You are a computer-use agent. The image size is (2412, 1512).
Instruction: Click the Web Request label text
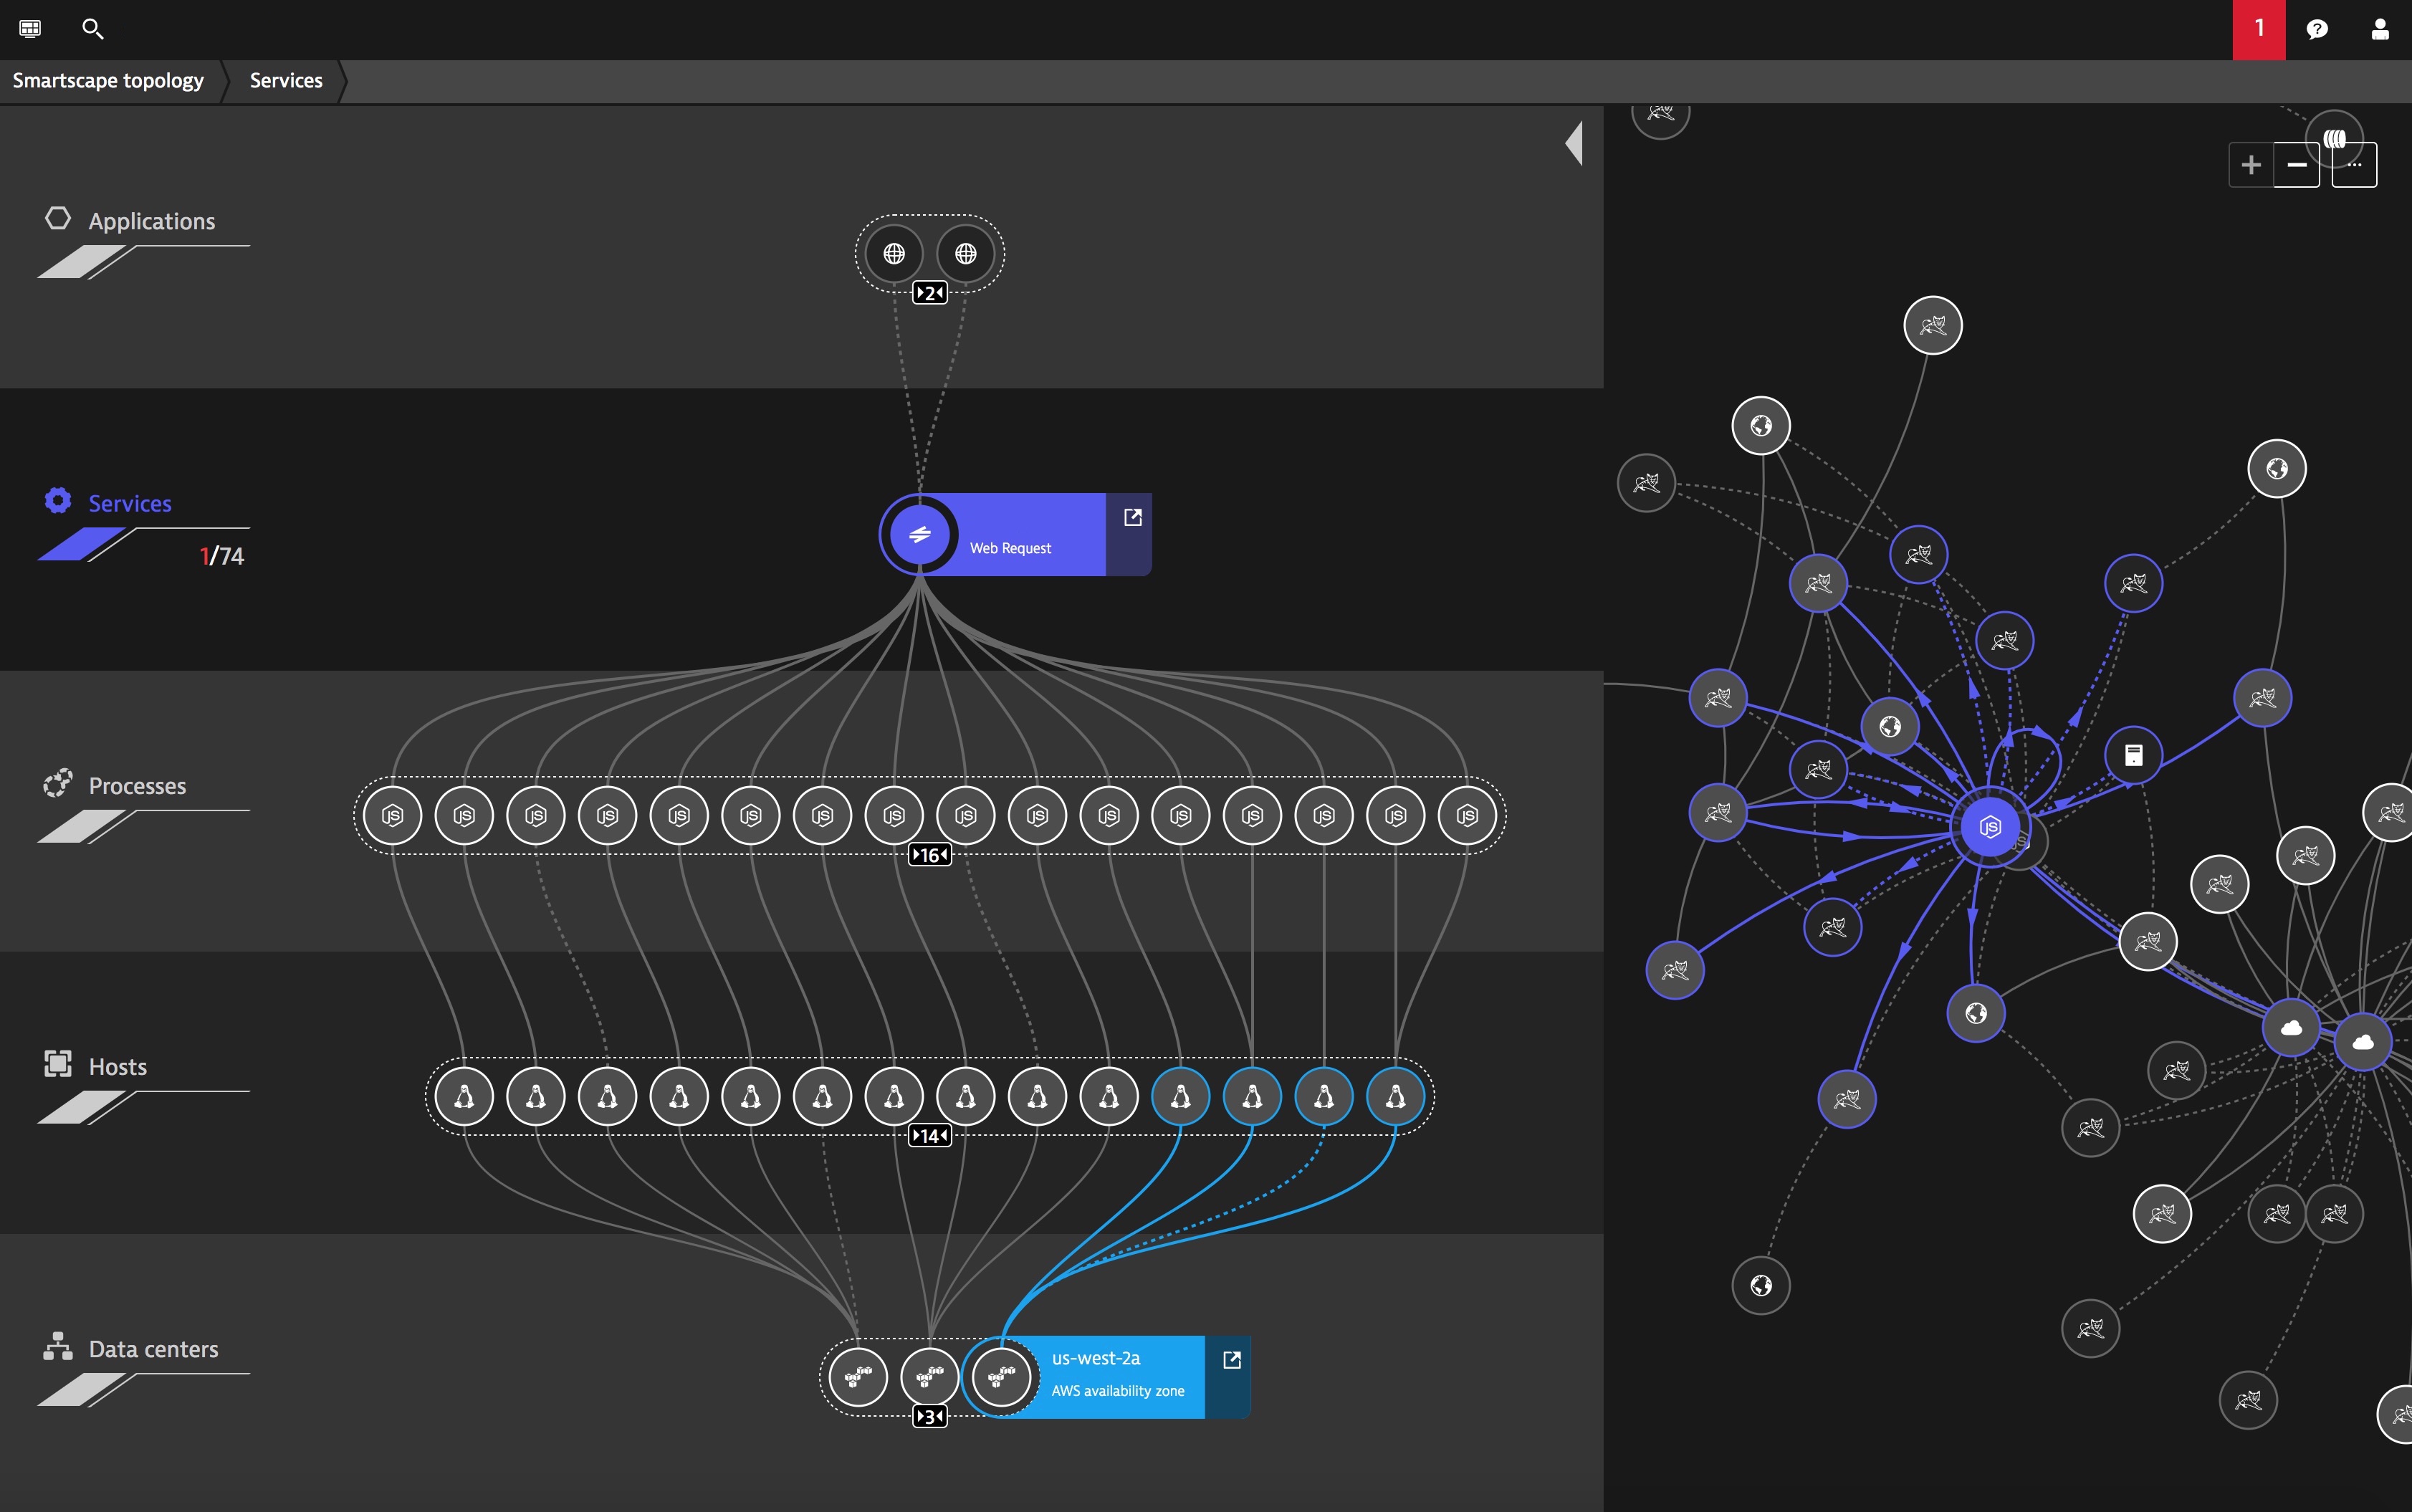[1010, 548]
